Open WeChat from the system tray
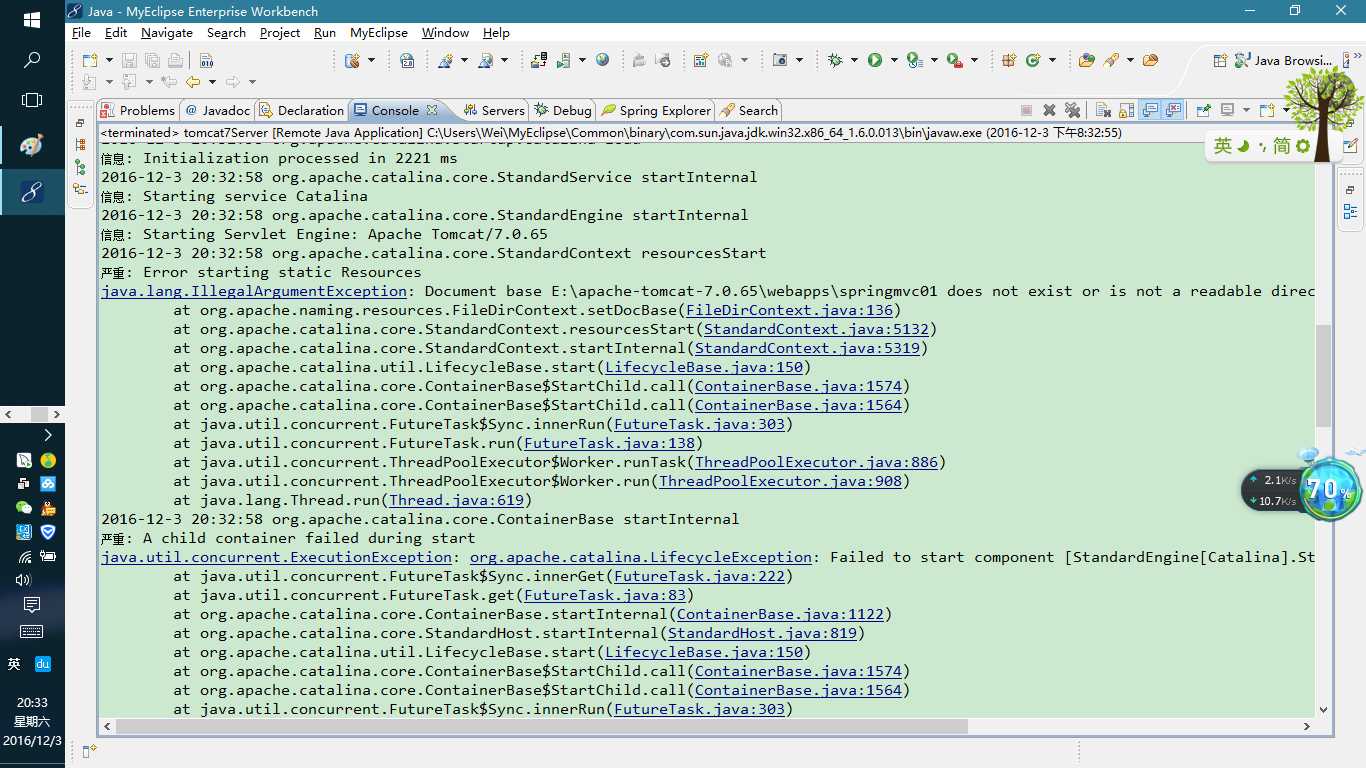1366x768 pixels. [24, 508]
